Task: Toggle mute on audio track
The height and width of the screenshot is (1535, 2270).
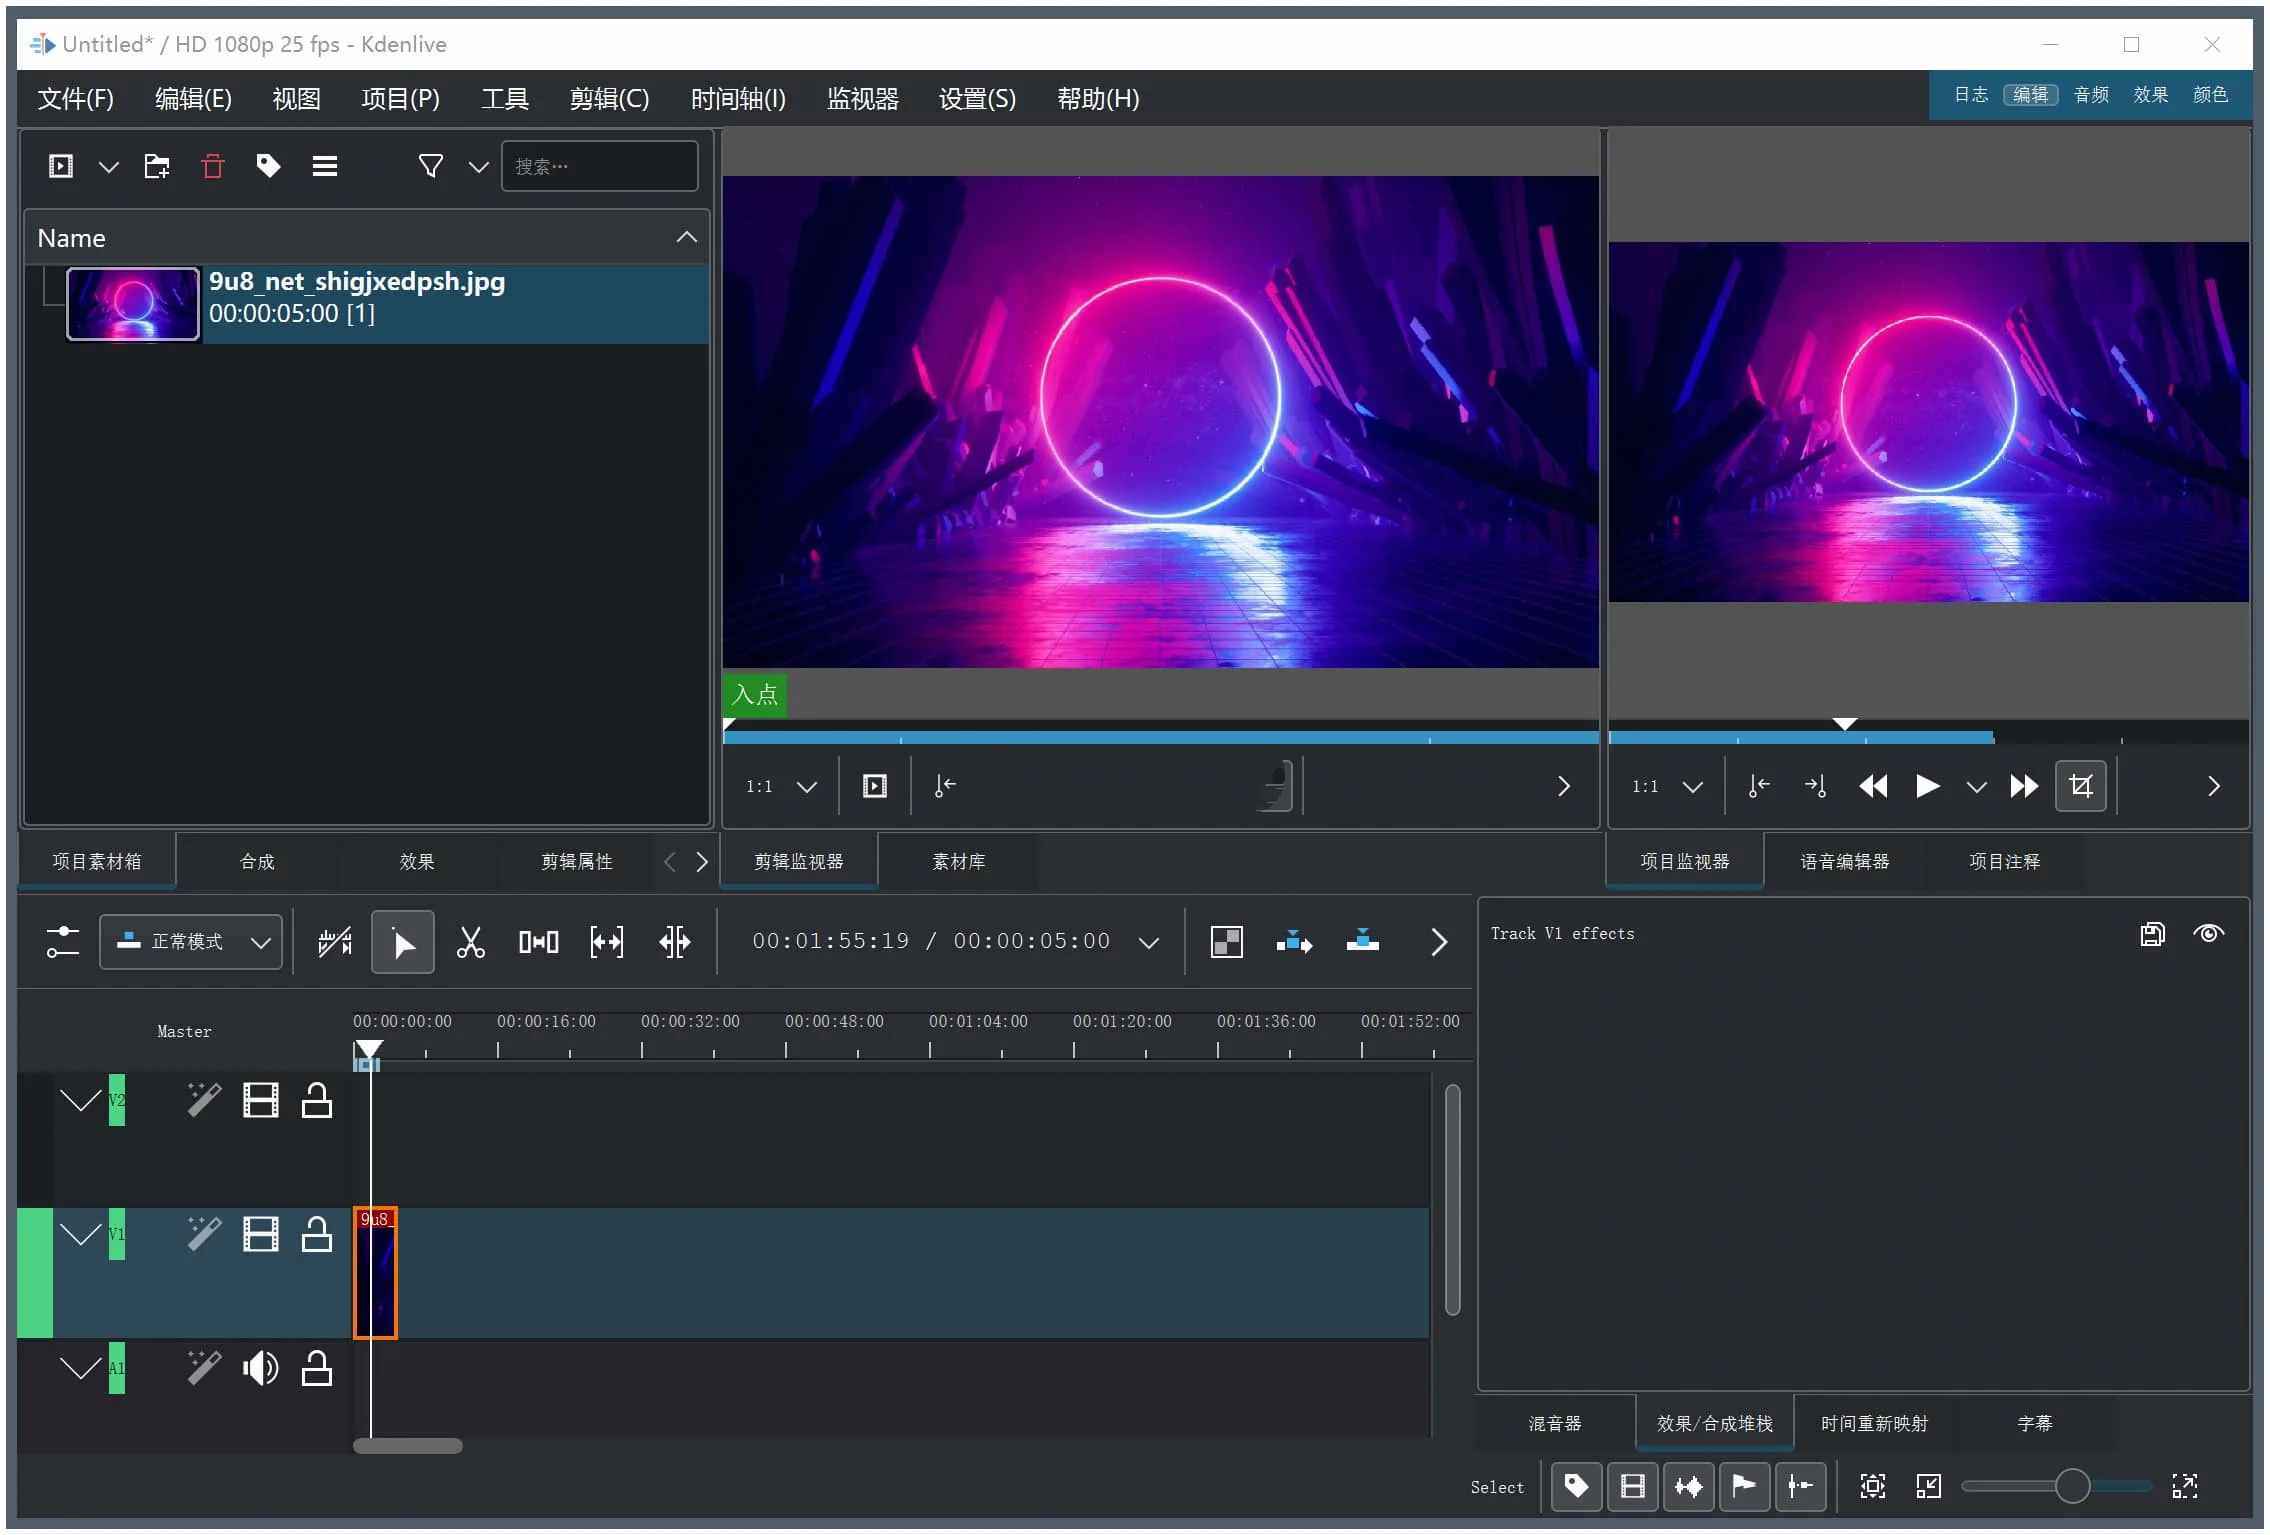Action: point(260,1369)
